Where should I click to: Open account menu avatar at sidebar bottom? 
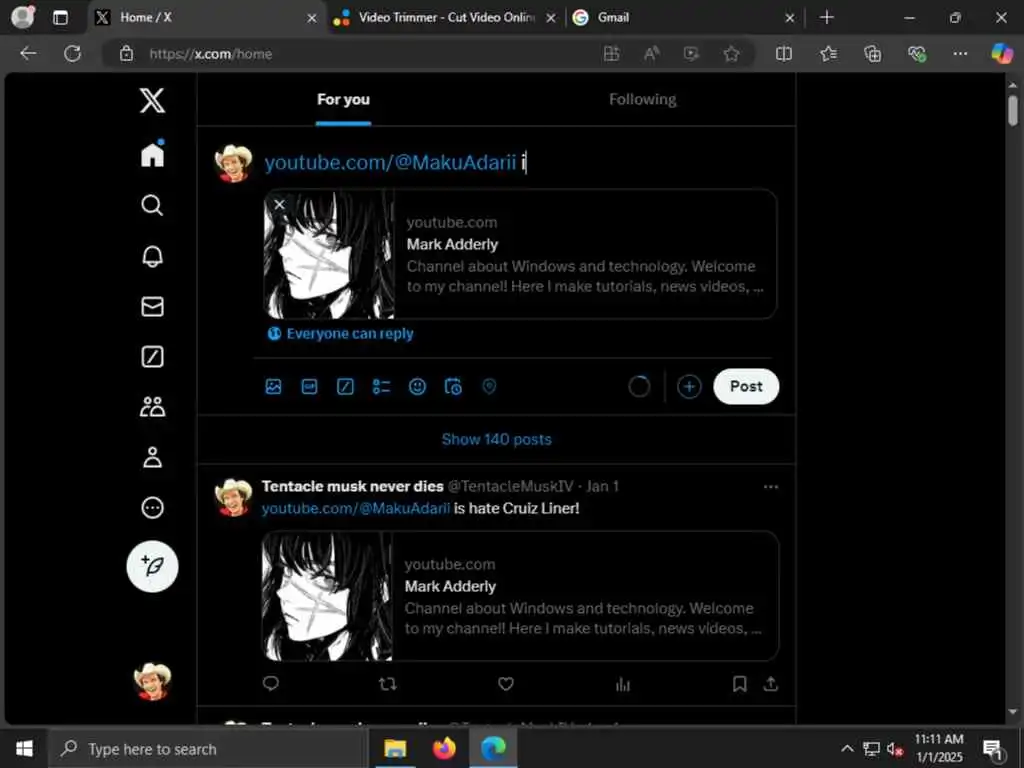click(152, 681)
